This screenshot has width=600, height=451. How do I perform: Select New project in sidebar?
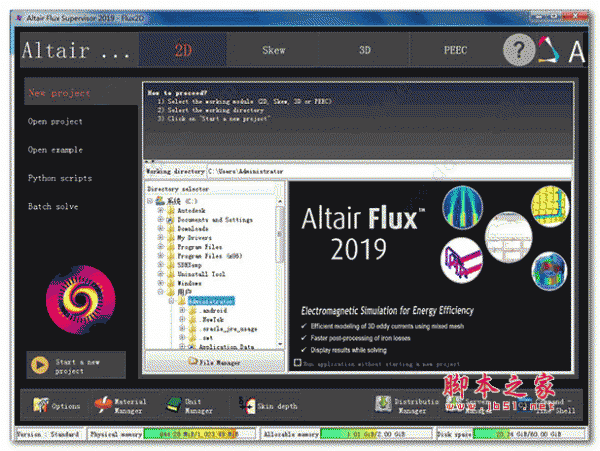point(81,93)
